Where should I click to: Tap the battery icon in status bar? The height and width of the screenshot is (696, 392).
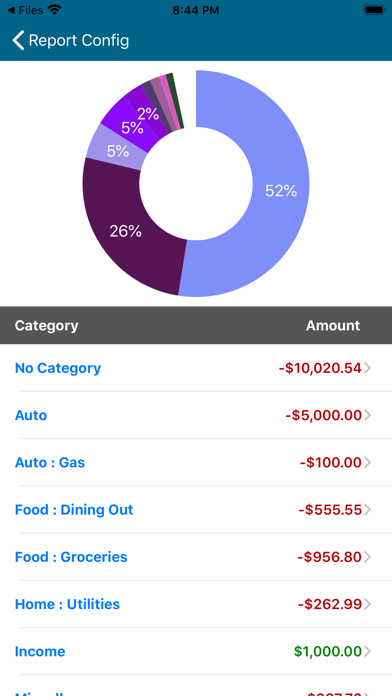[x=375, y=10]
